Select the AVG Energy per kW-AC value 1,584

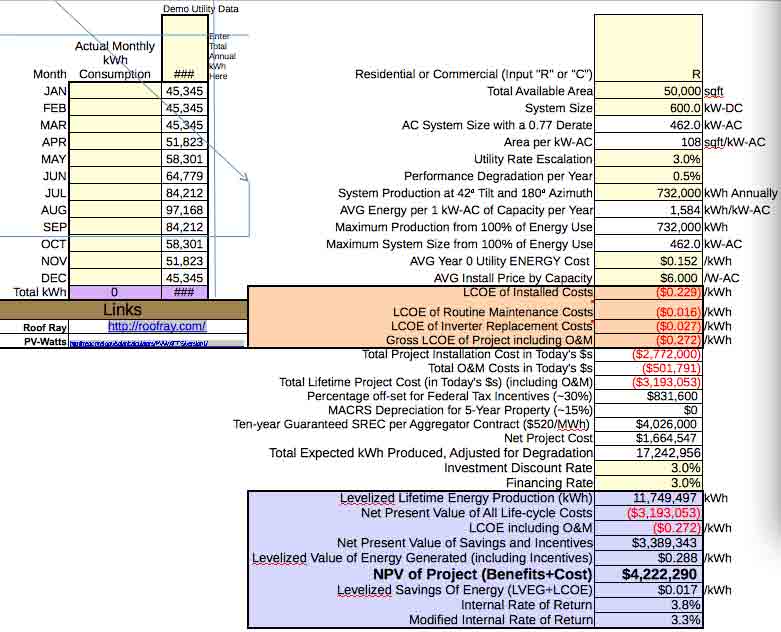coord(648,210)
